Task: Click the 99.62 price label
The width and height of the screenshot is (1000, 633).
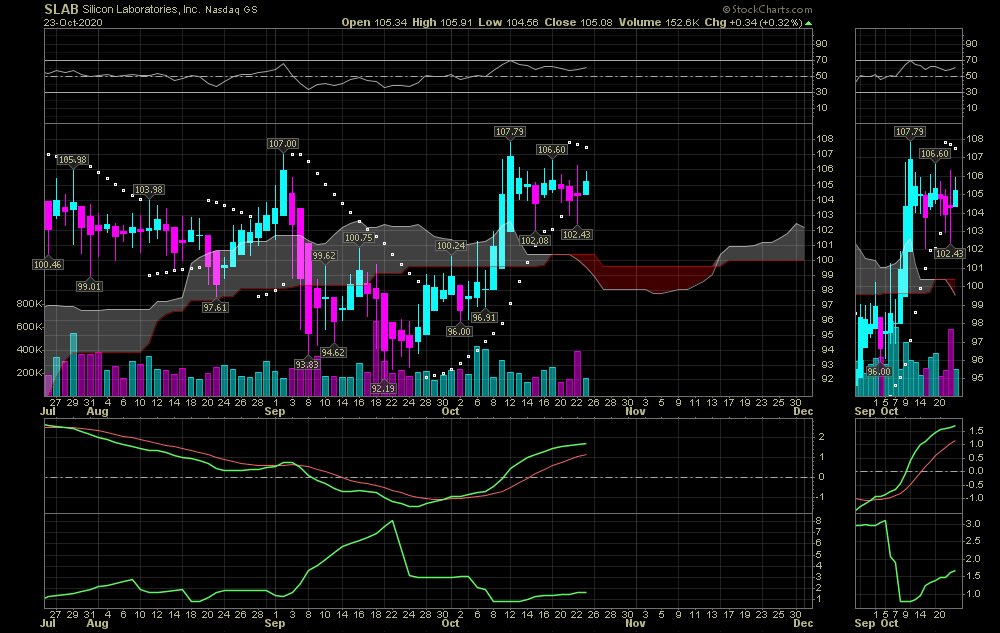Action: tap(324, 255)
